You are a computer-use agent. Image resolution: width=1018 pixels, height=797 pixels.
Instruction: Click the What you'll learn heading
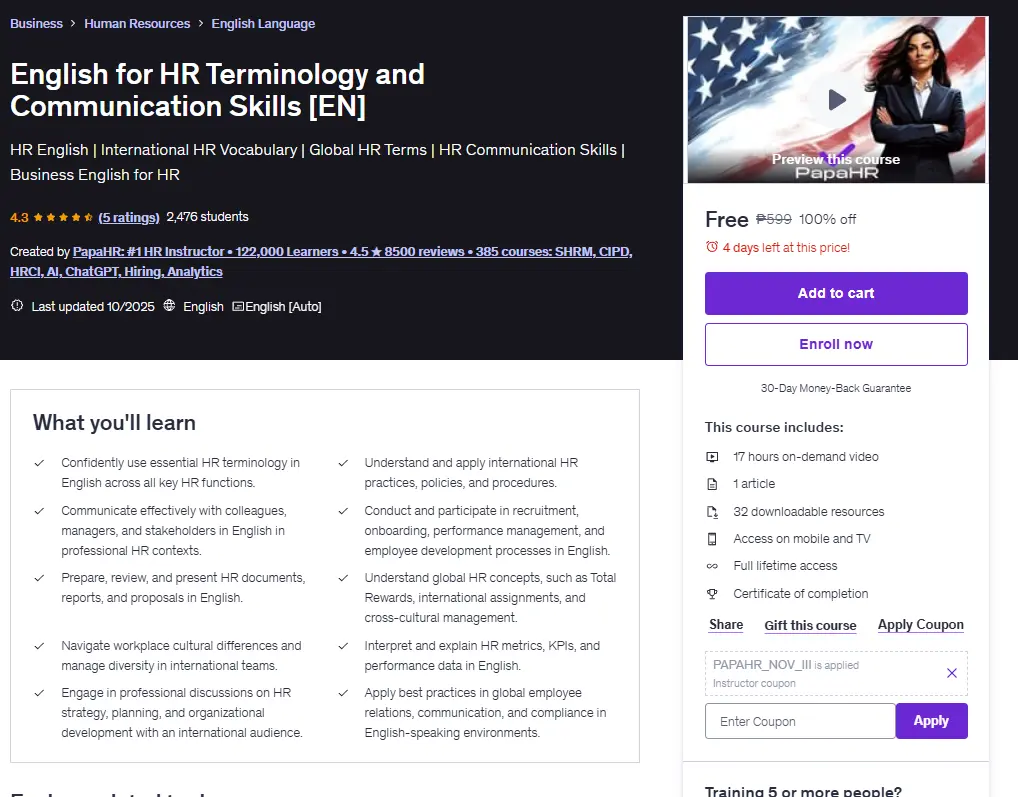[114, 423]
